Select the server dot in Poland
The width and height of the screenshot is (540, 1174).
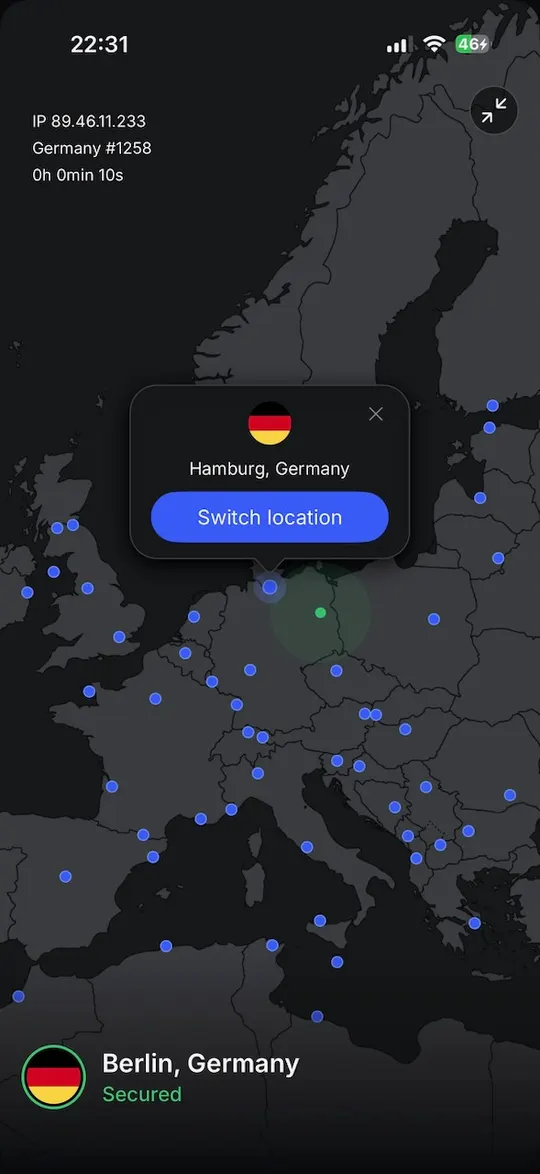pyautogui.click(x=434, y=619)
